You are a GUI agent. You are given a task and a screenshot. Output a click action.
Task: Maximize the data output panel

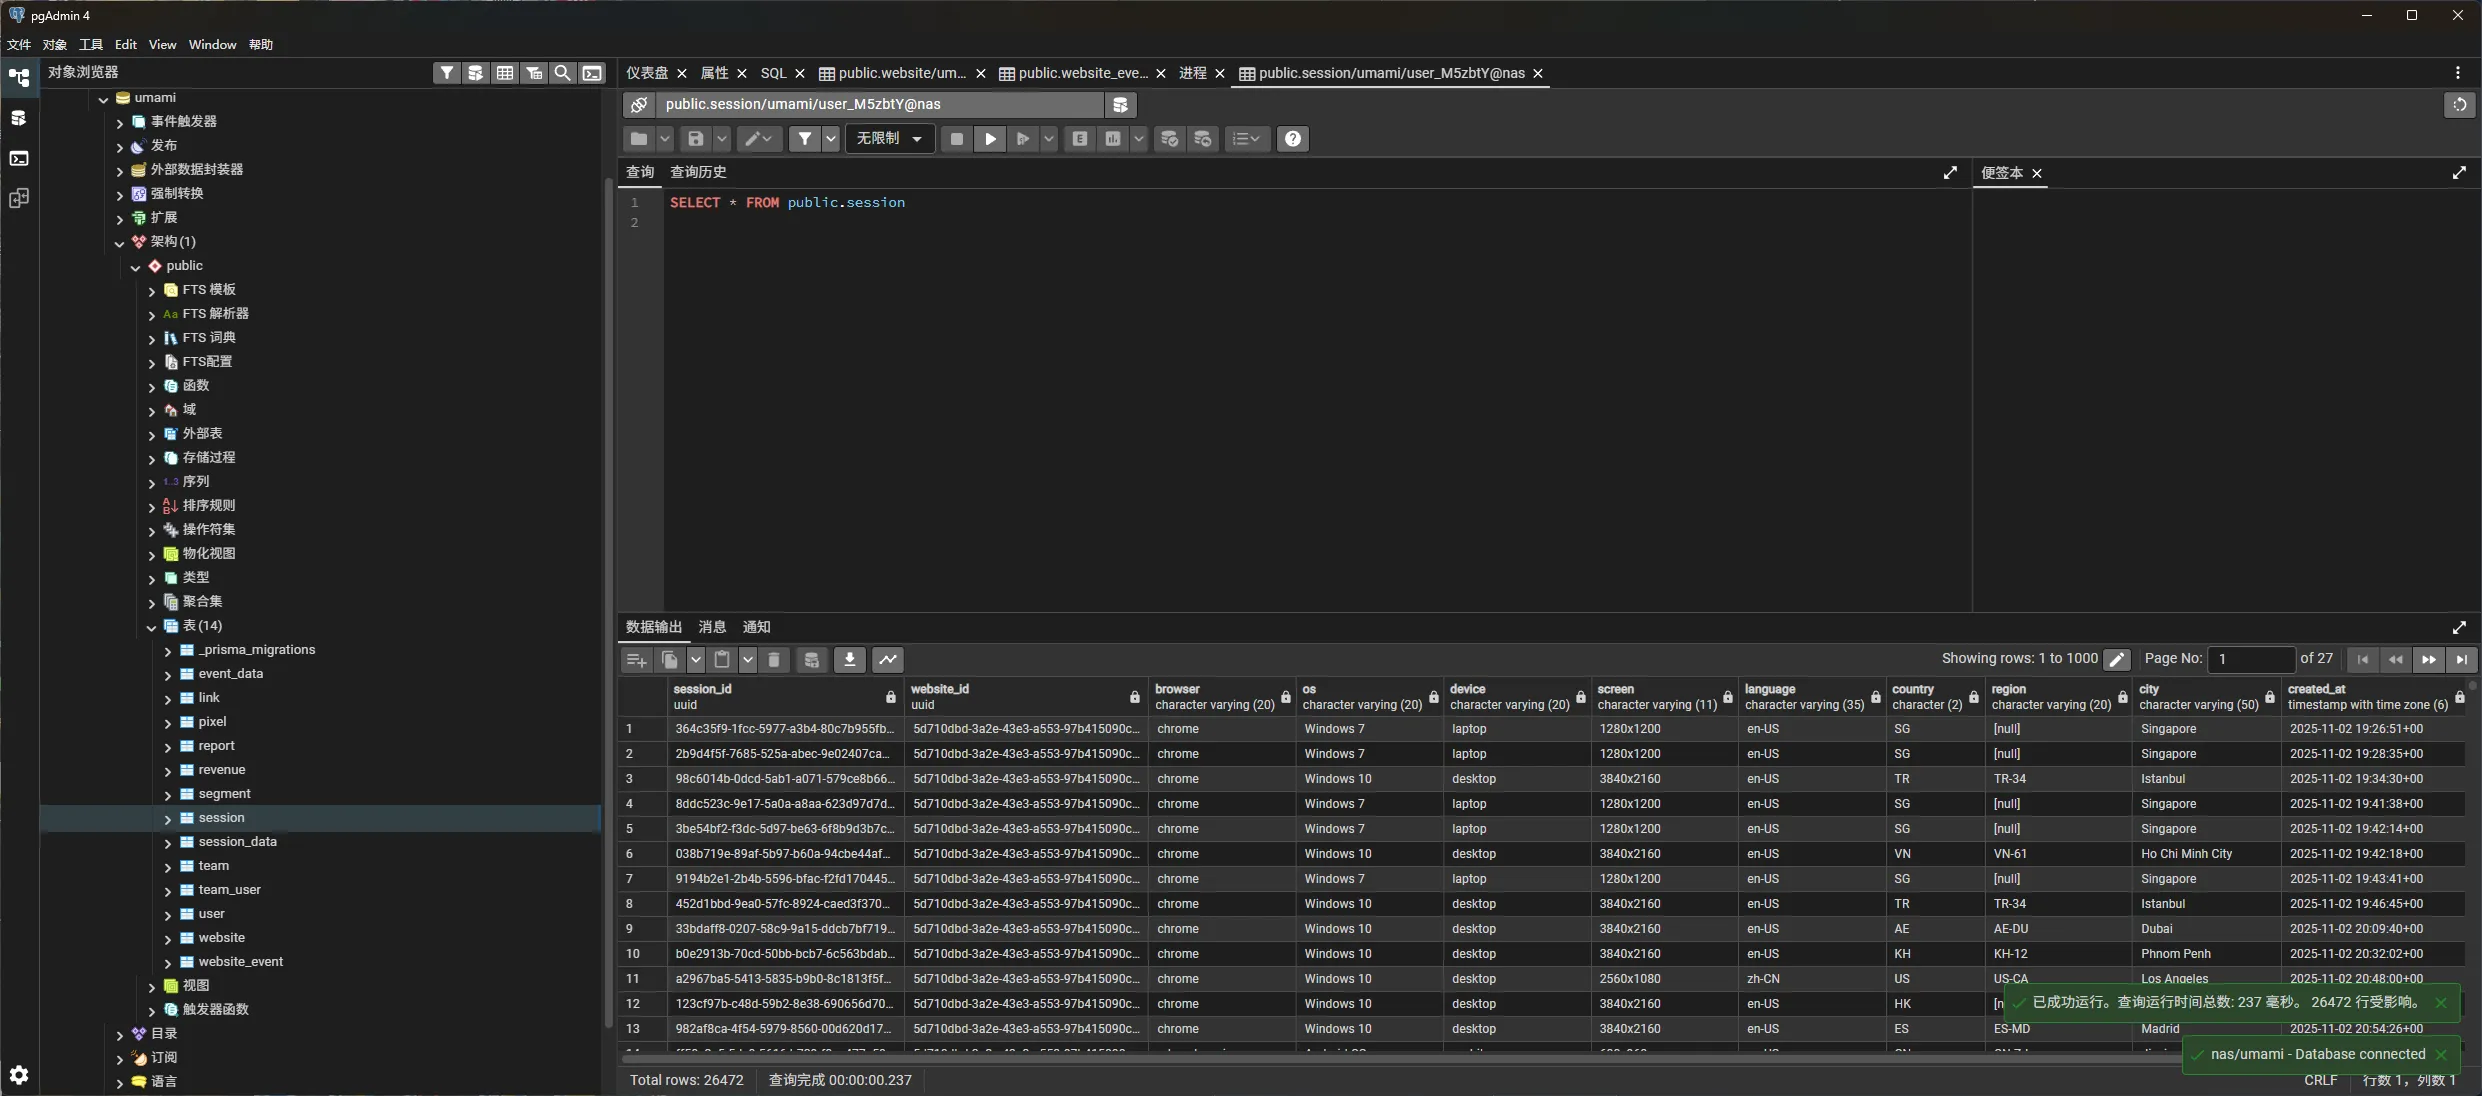(x=2459, y=628)
